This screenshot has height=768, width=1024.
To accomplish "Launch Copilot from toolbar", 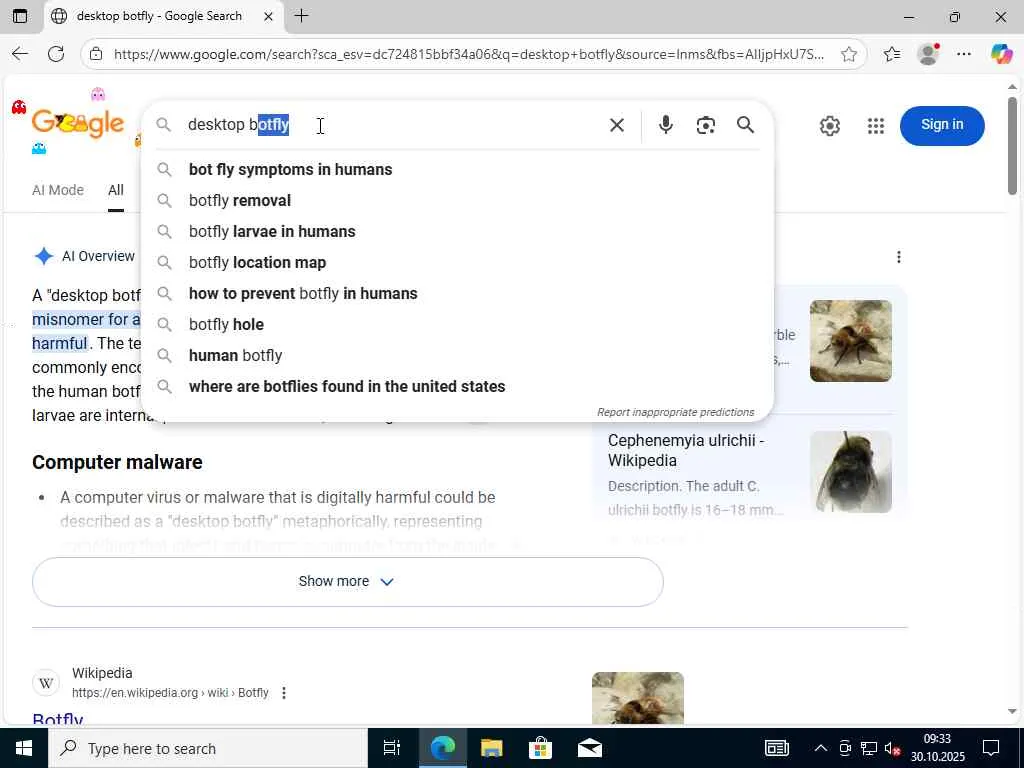I will 1001,54.
